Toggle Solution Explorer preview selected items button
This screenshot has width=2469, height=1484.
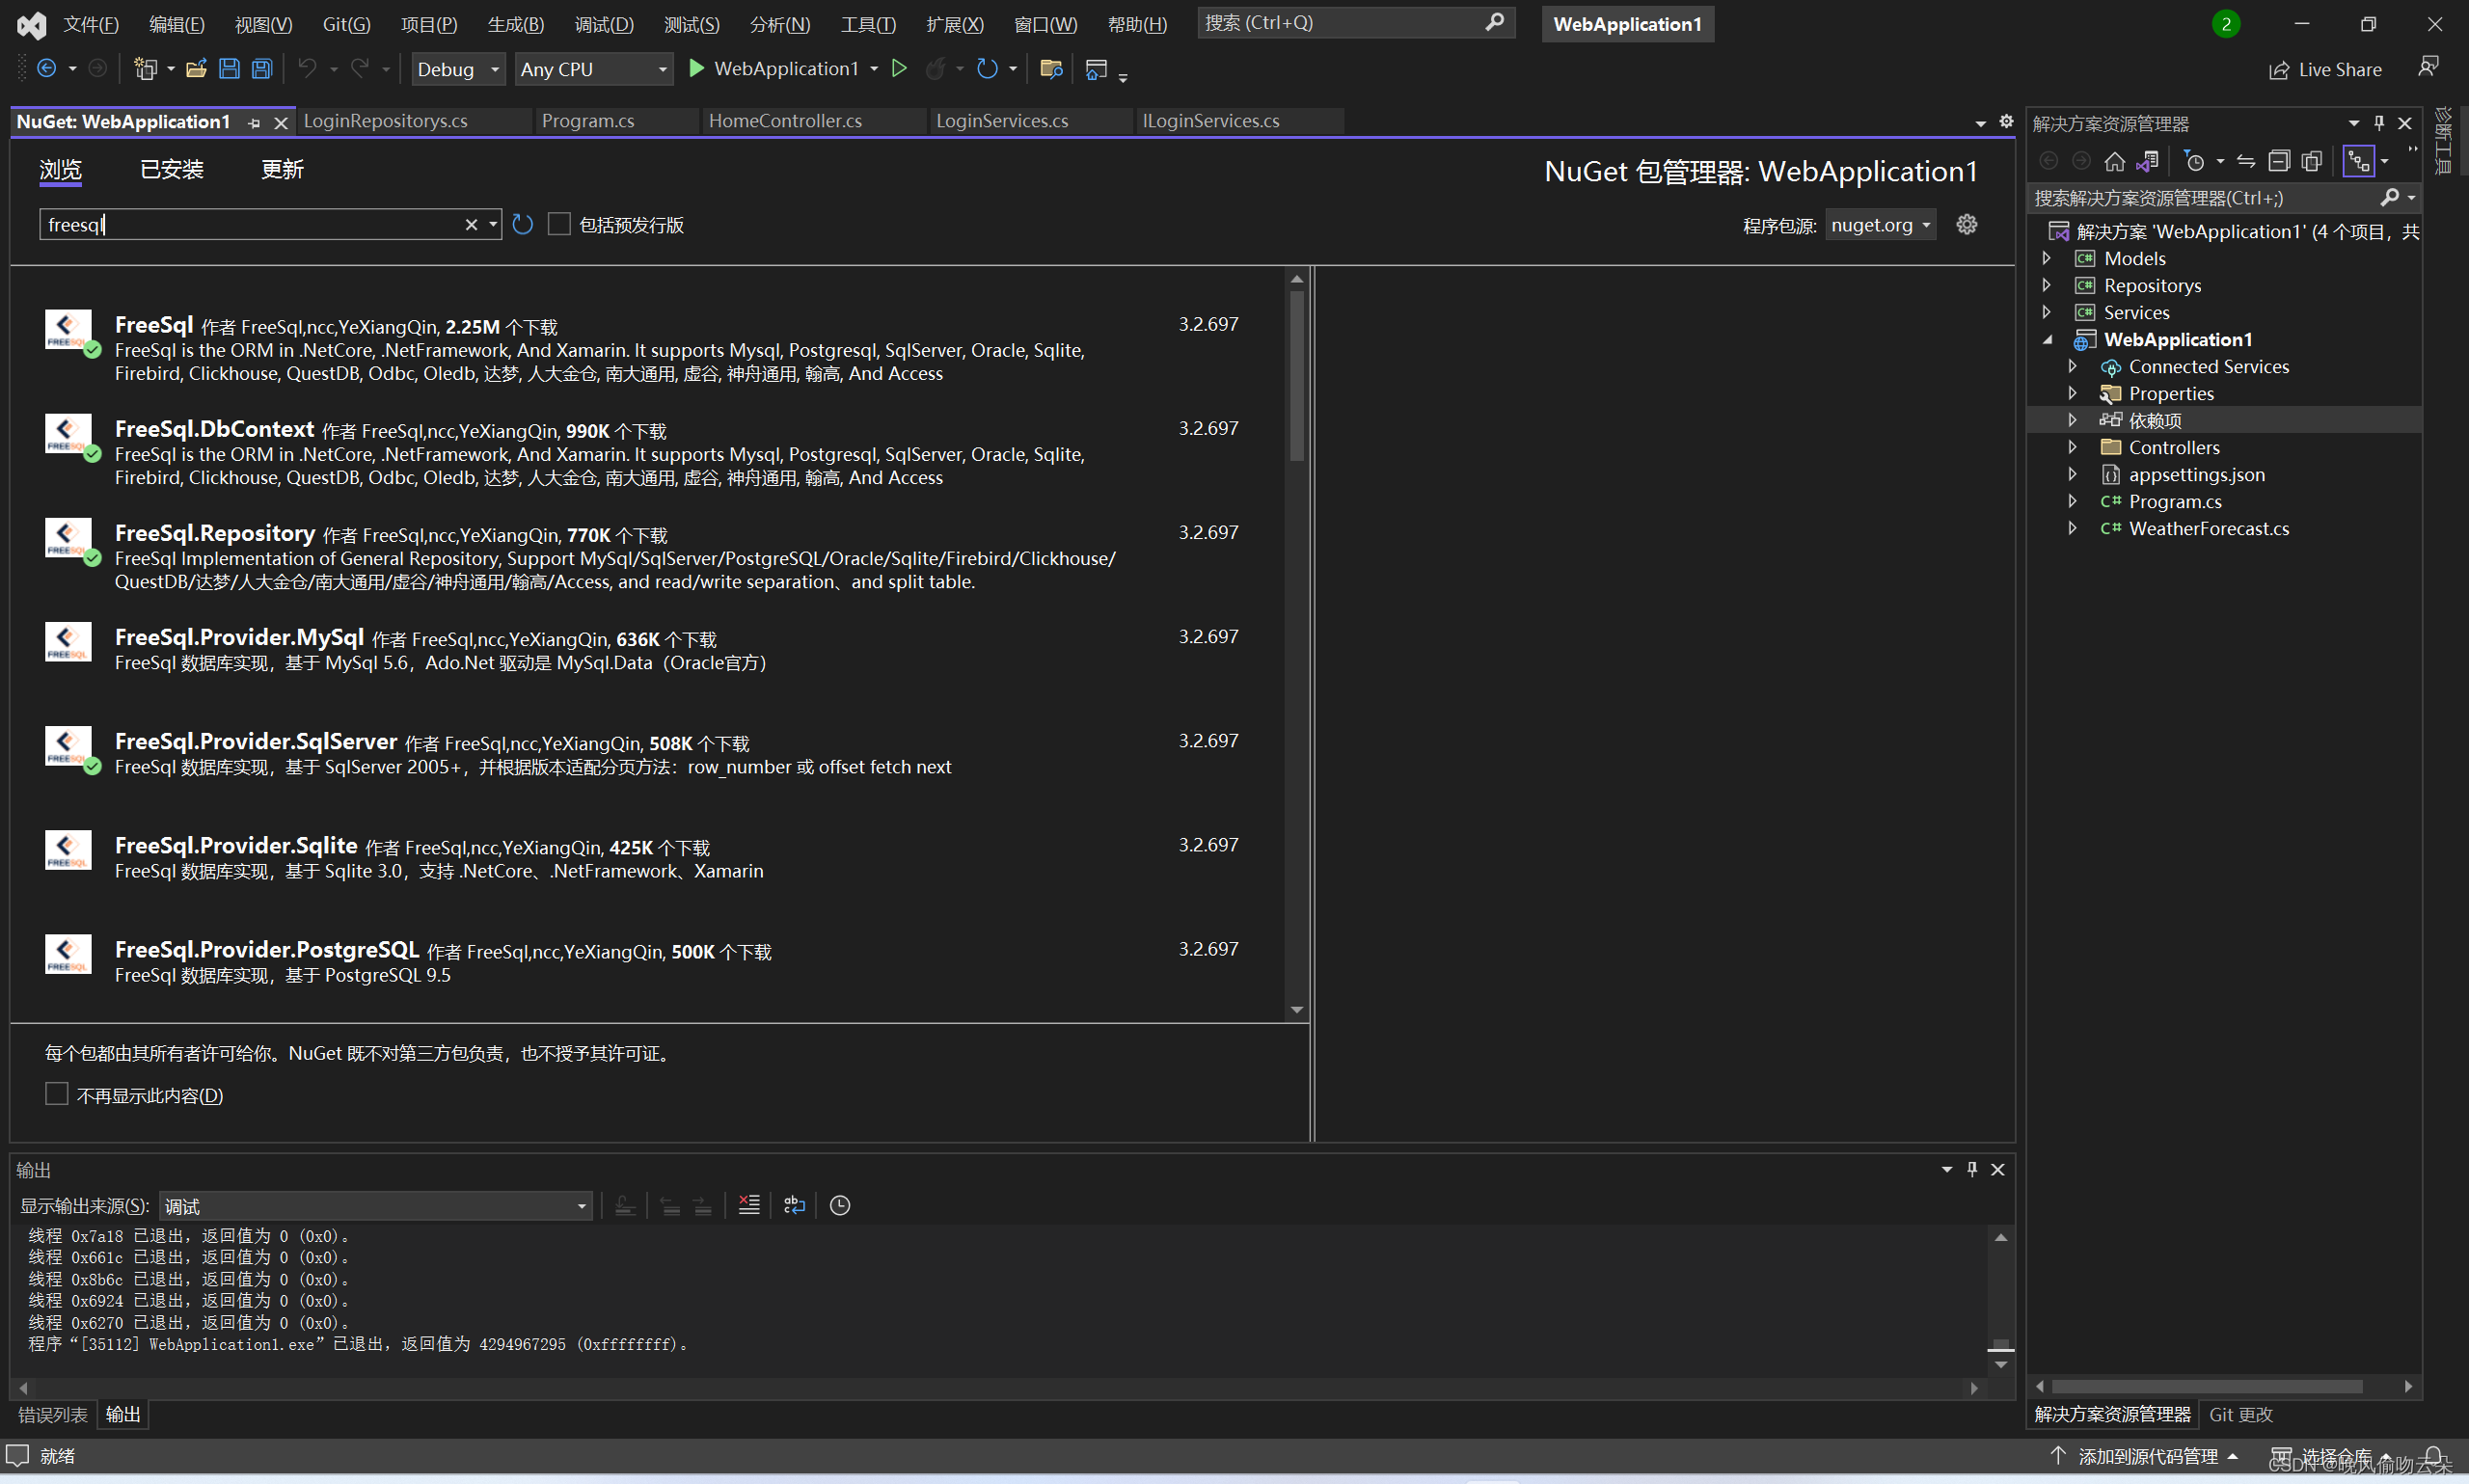click(x=2359, y=161)
